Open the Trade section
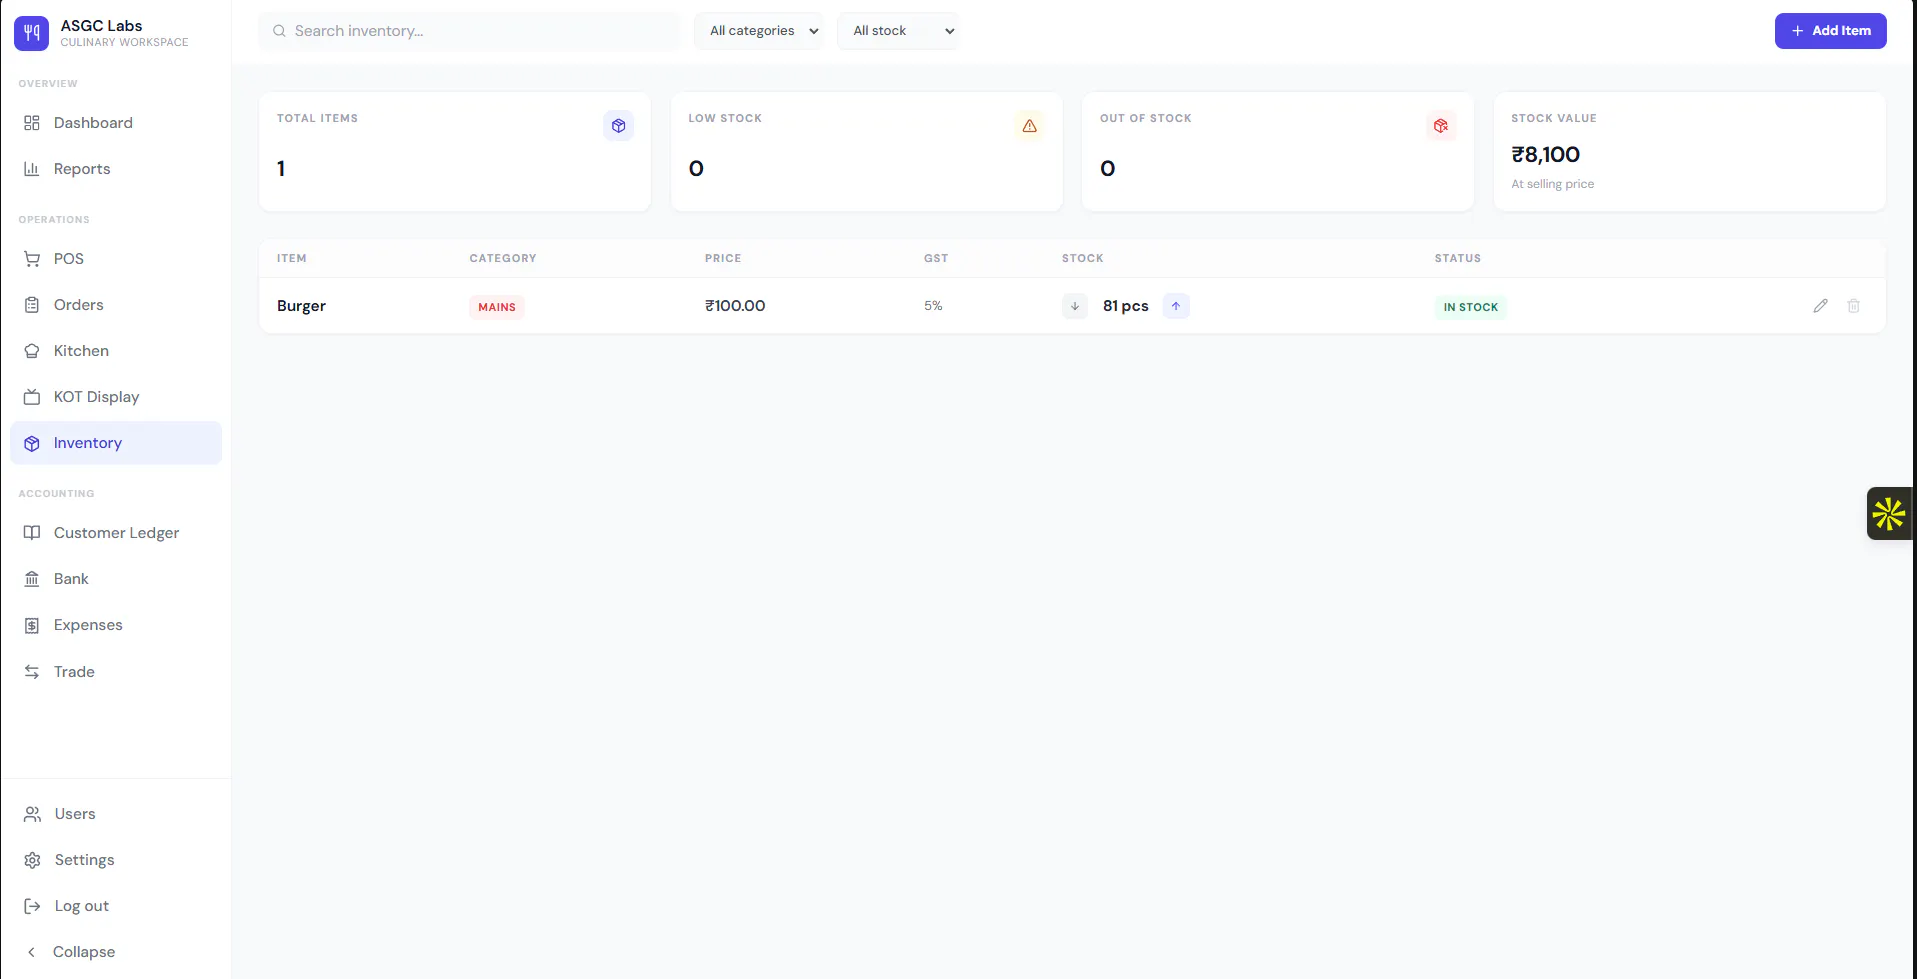 coord(116,672)
